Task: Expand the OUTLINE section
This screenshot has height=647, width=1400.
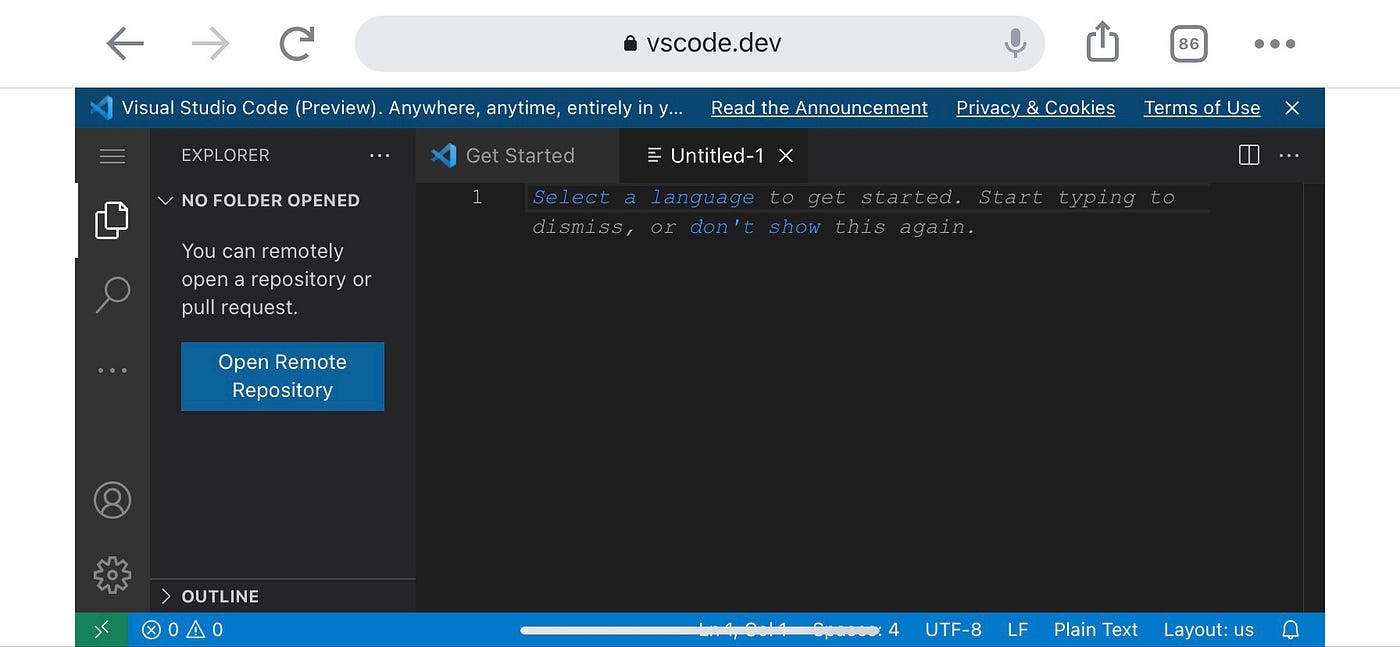Action: pos(166,596)
